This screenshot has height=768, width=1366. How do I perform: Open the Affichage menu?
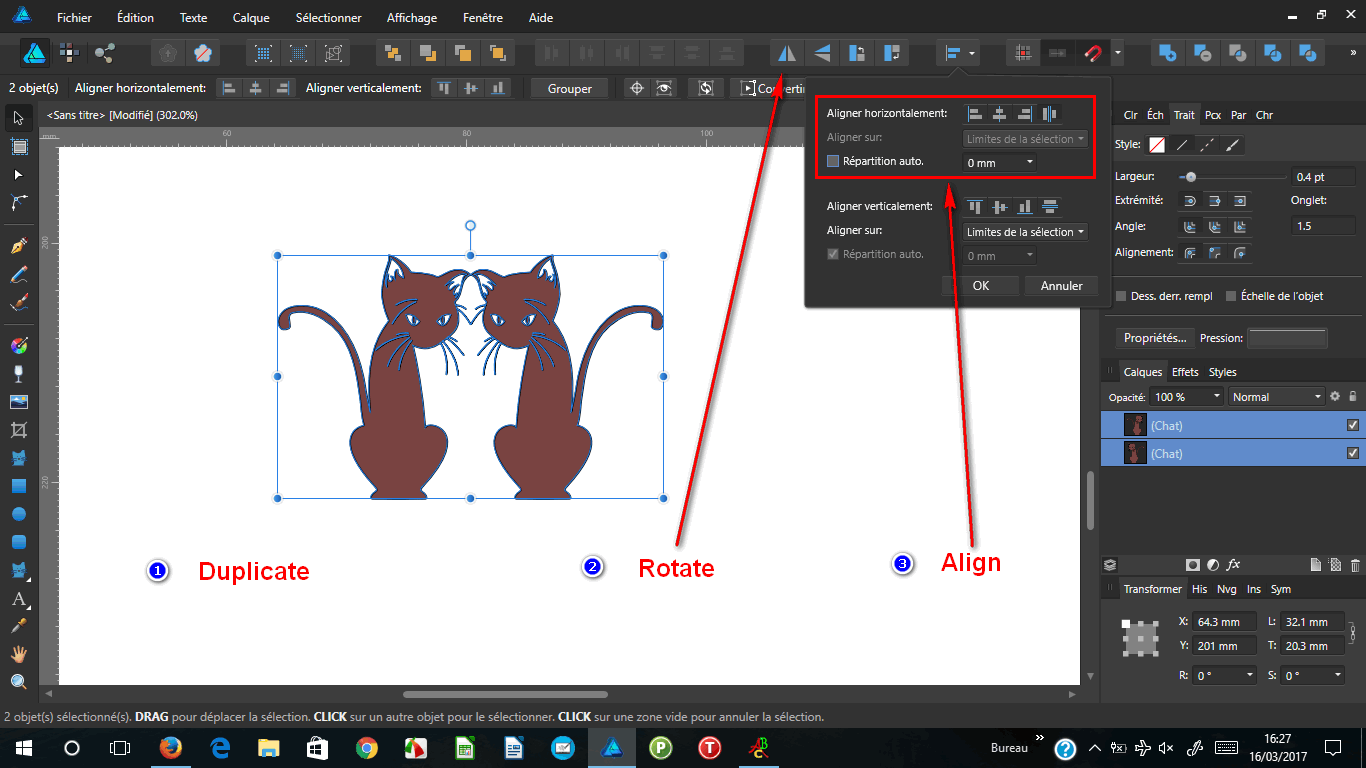pyautogui.click(x=411, y=17)
